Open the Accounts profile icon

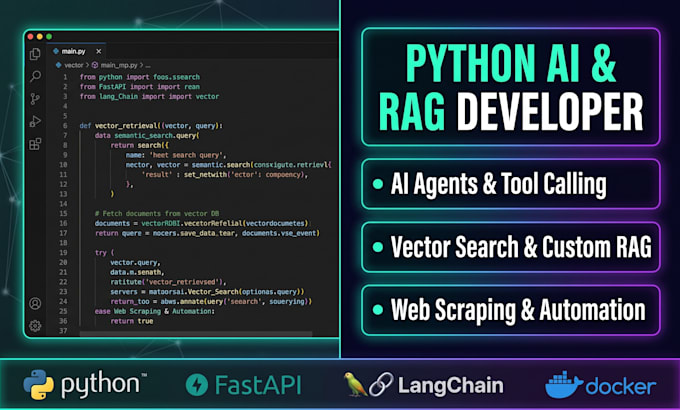pyautogui.click(x=35, y=303)
